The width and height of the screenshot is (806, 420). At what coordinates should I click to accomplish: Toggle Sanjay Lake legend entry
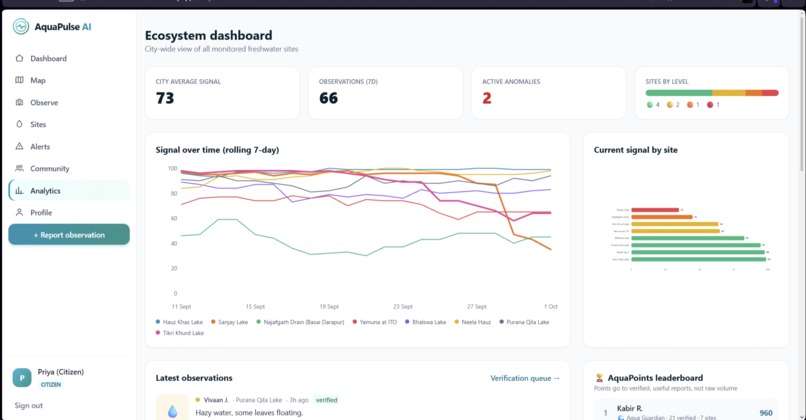click(x=229, y=322)
